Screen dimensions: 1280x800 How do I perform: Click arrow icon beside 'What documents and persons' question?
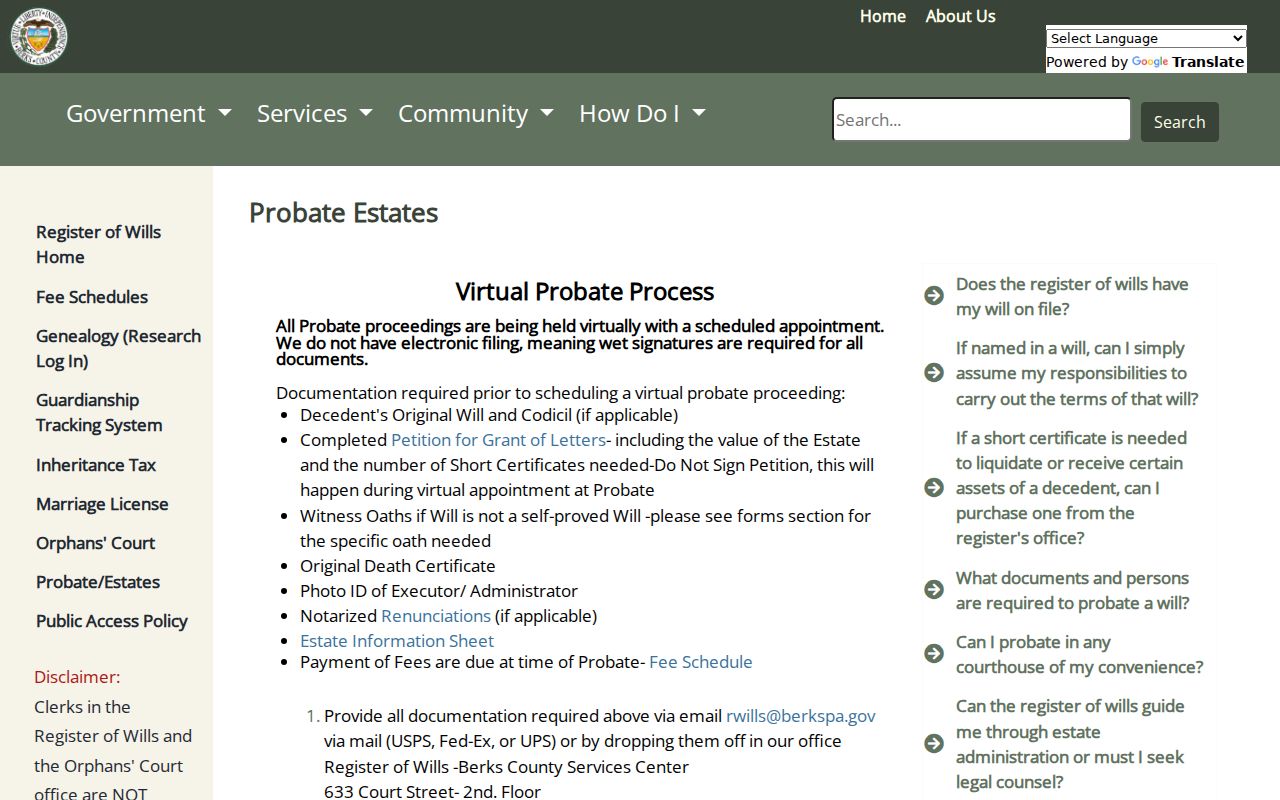[934, 589]
